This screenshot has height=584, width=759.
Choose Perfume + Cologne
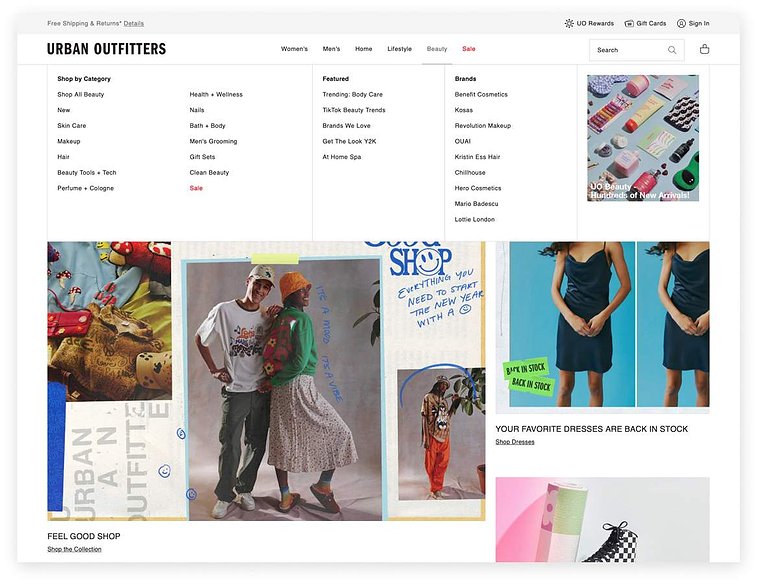click(x=86, y=188)
